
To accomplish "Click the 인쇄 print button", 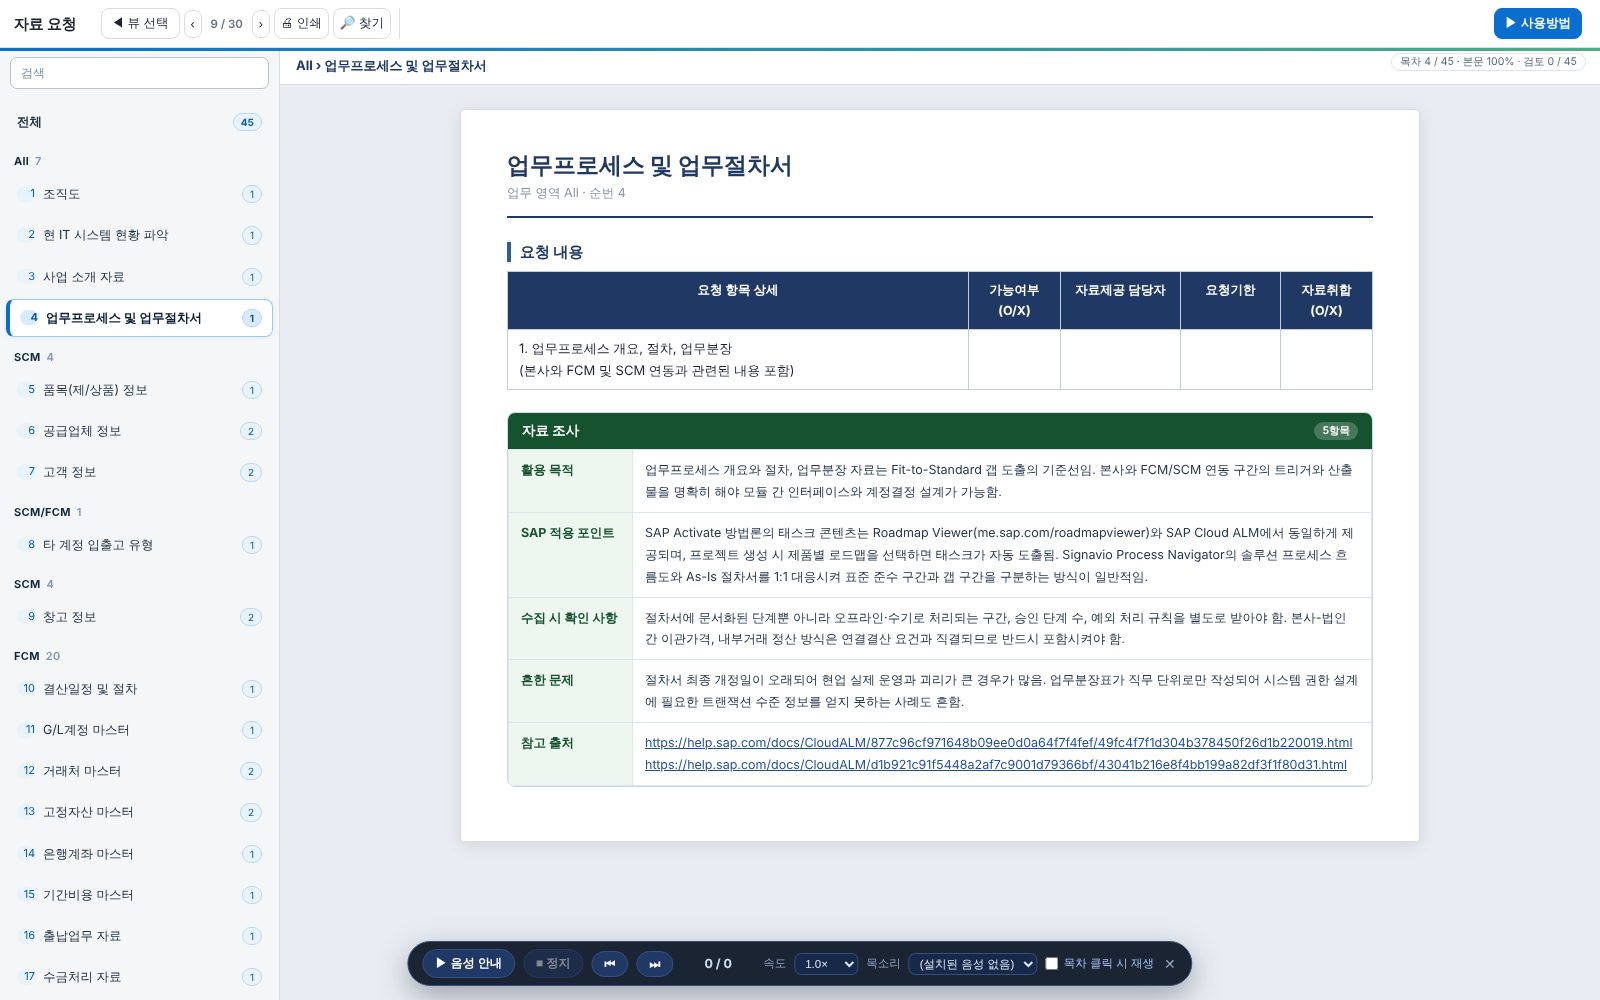I will coord(301,23).
